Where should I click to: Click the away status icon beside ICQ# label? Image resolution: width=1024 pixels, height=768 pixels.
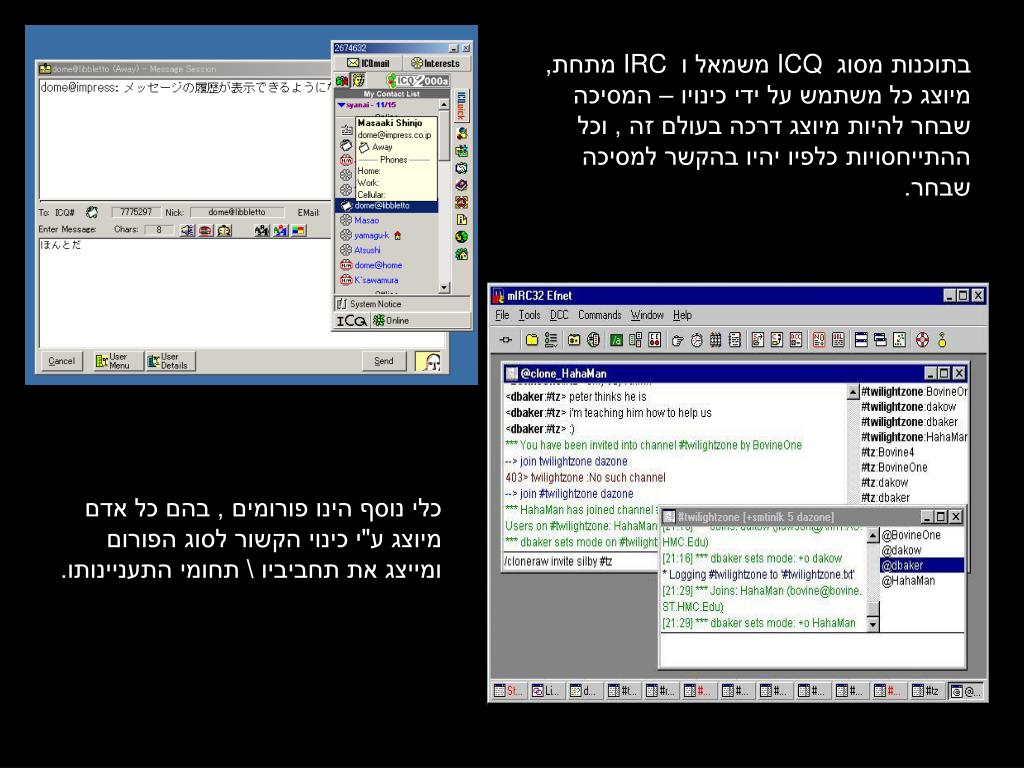coord(92,212)
